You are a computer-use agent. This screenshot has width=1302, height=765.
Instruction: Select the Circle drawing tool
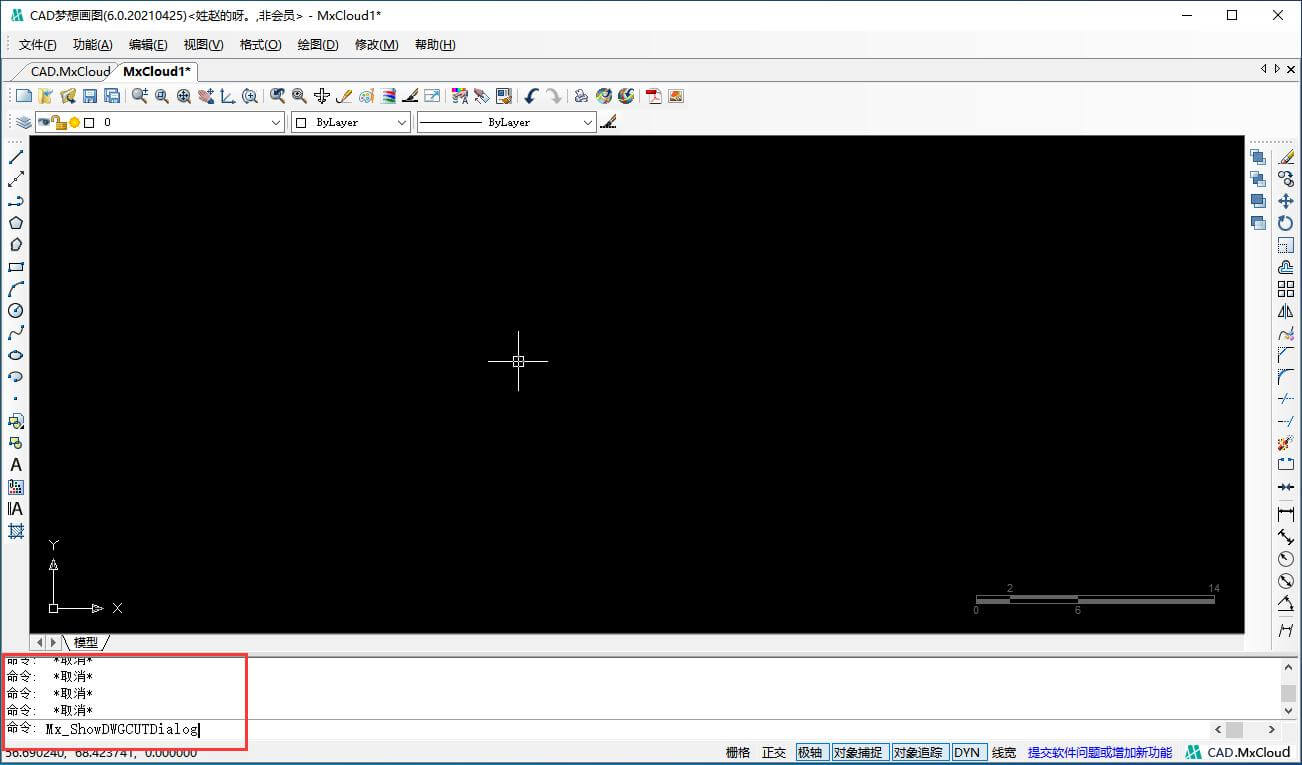tap(16, 311)
